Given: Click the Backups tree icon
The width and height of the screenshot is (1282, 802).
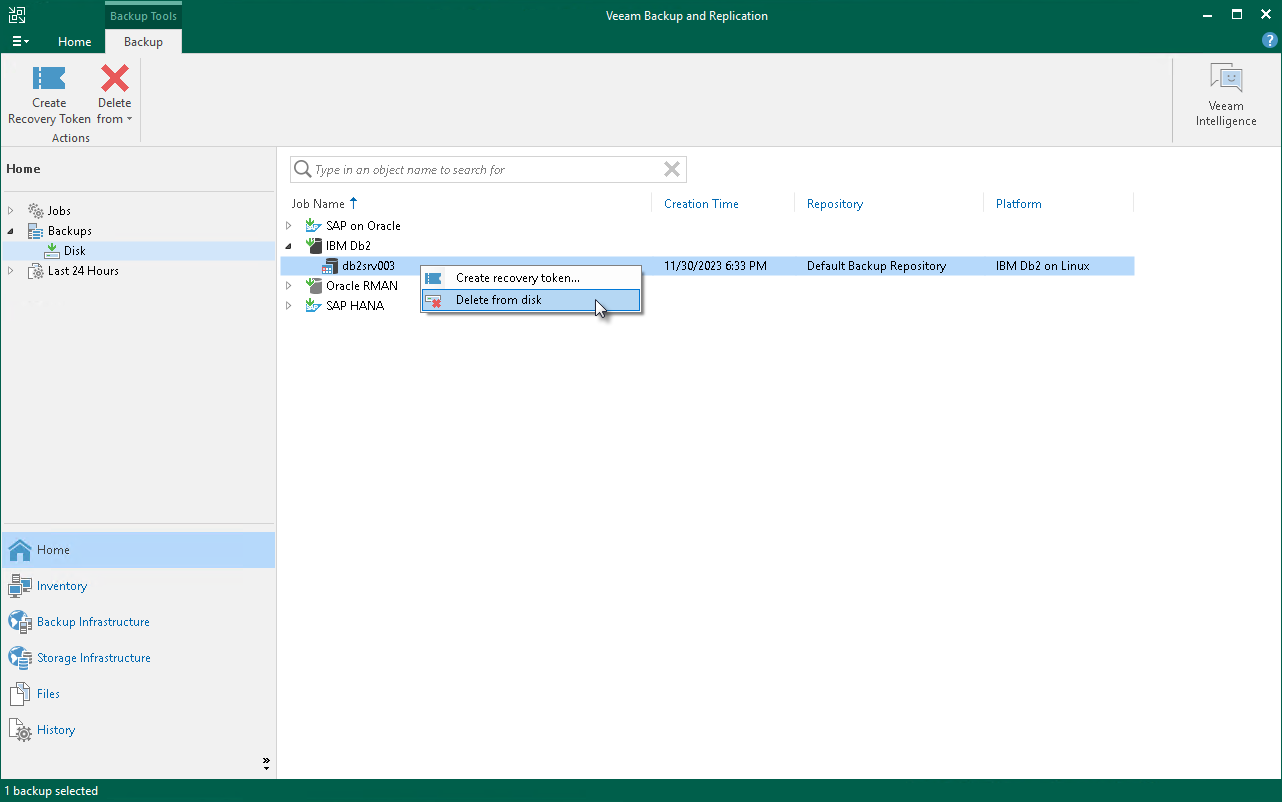Looking at the screenshot, I should coord(36,231).
